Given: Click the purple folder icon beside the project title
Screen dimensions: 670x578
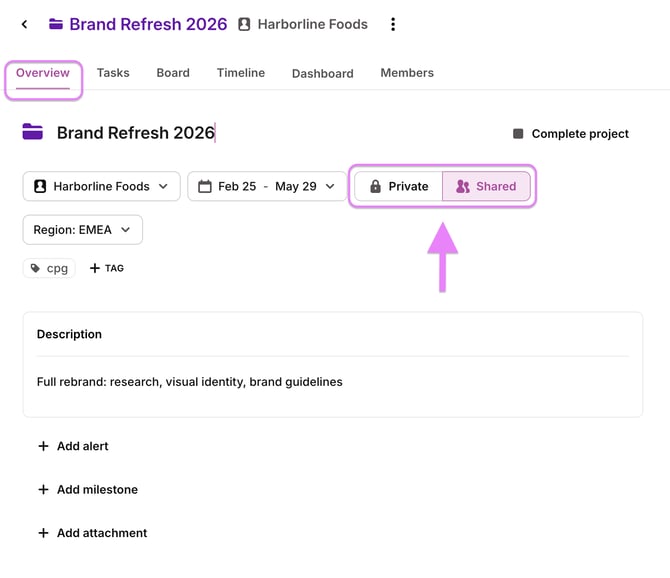Looking at the screenshot, I should click(x=32, y=132).
